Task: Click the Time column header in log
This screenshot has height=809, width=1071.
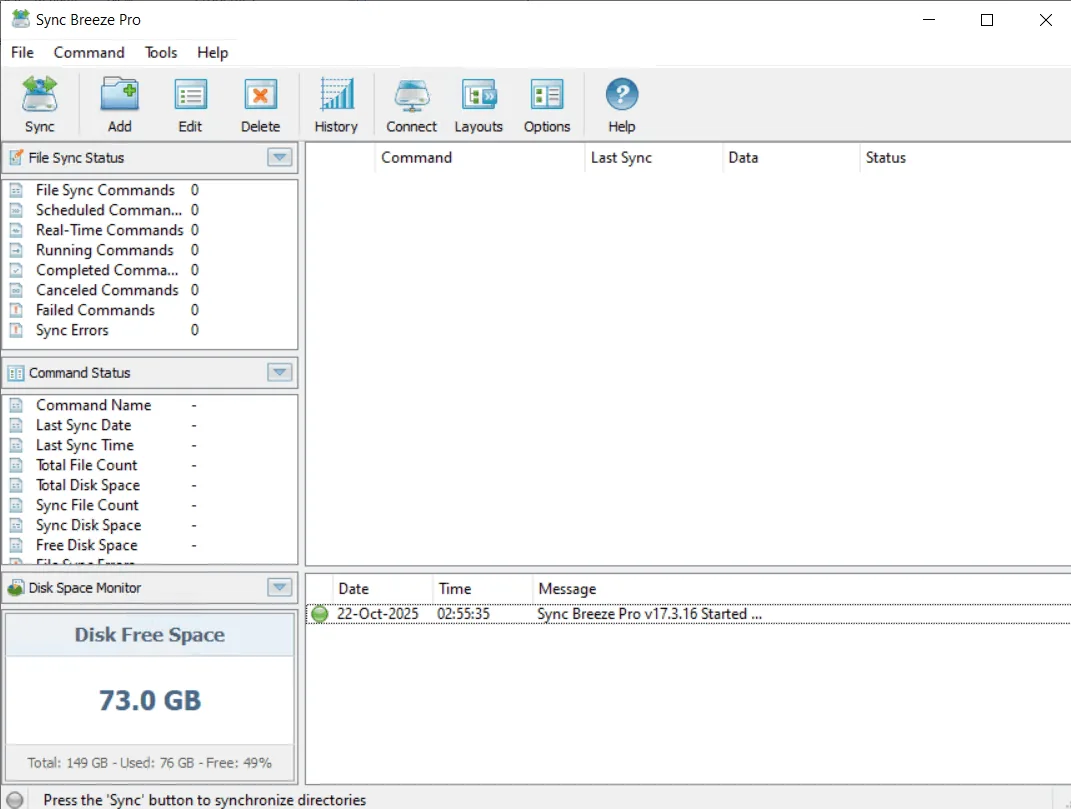Action: click(482, 589)
